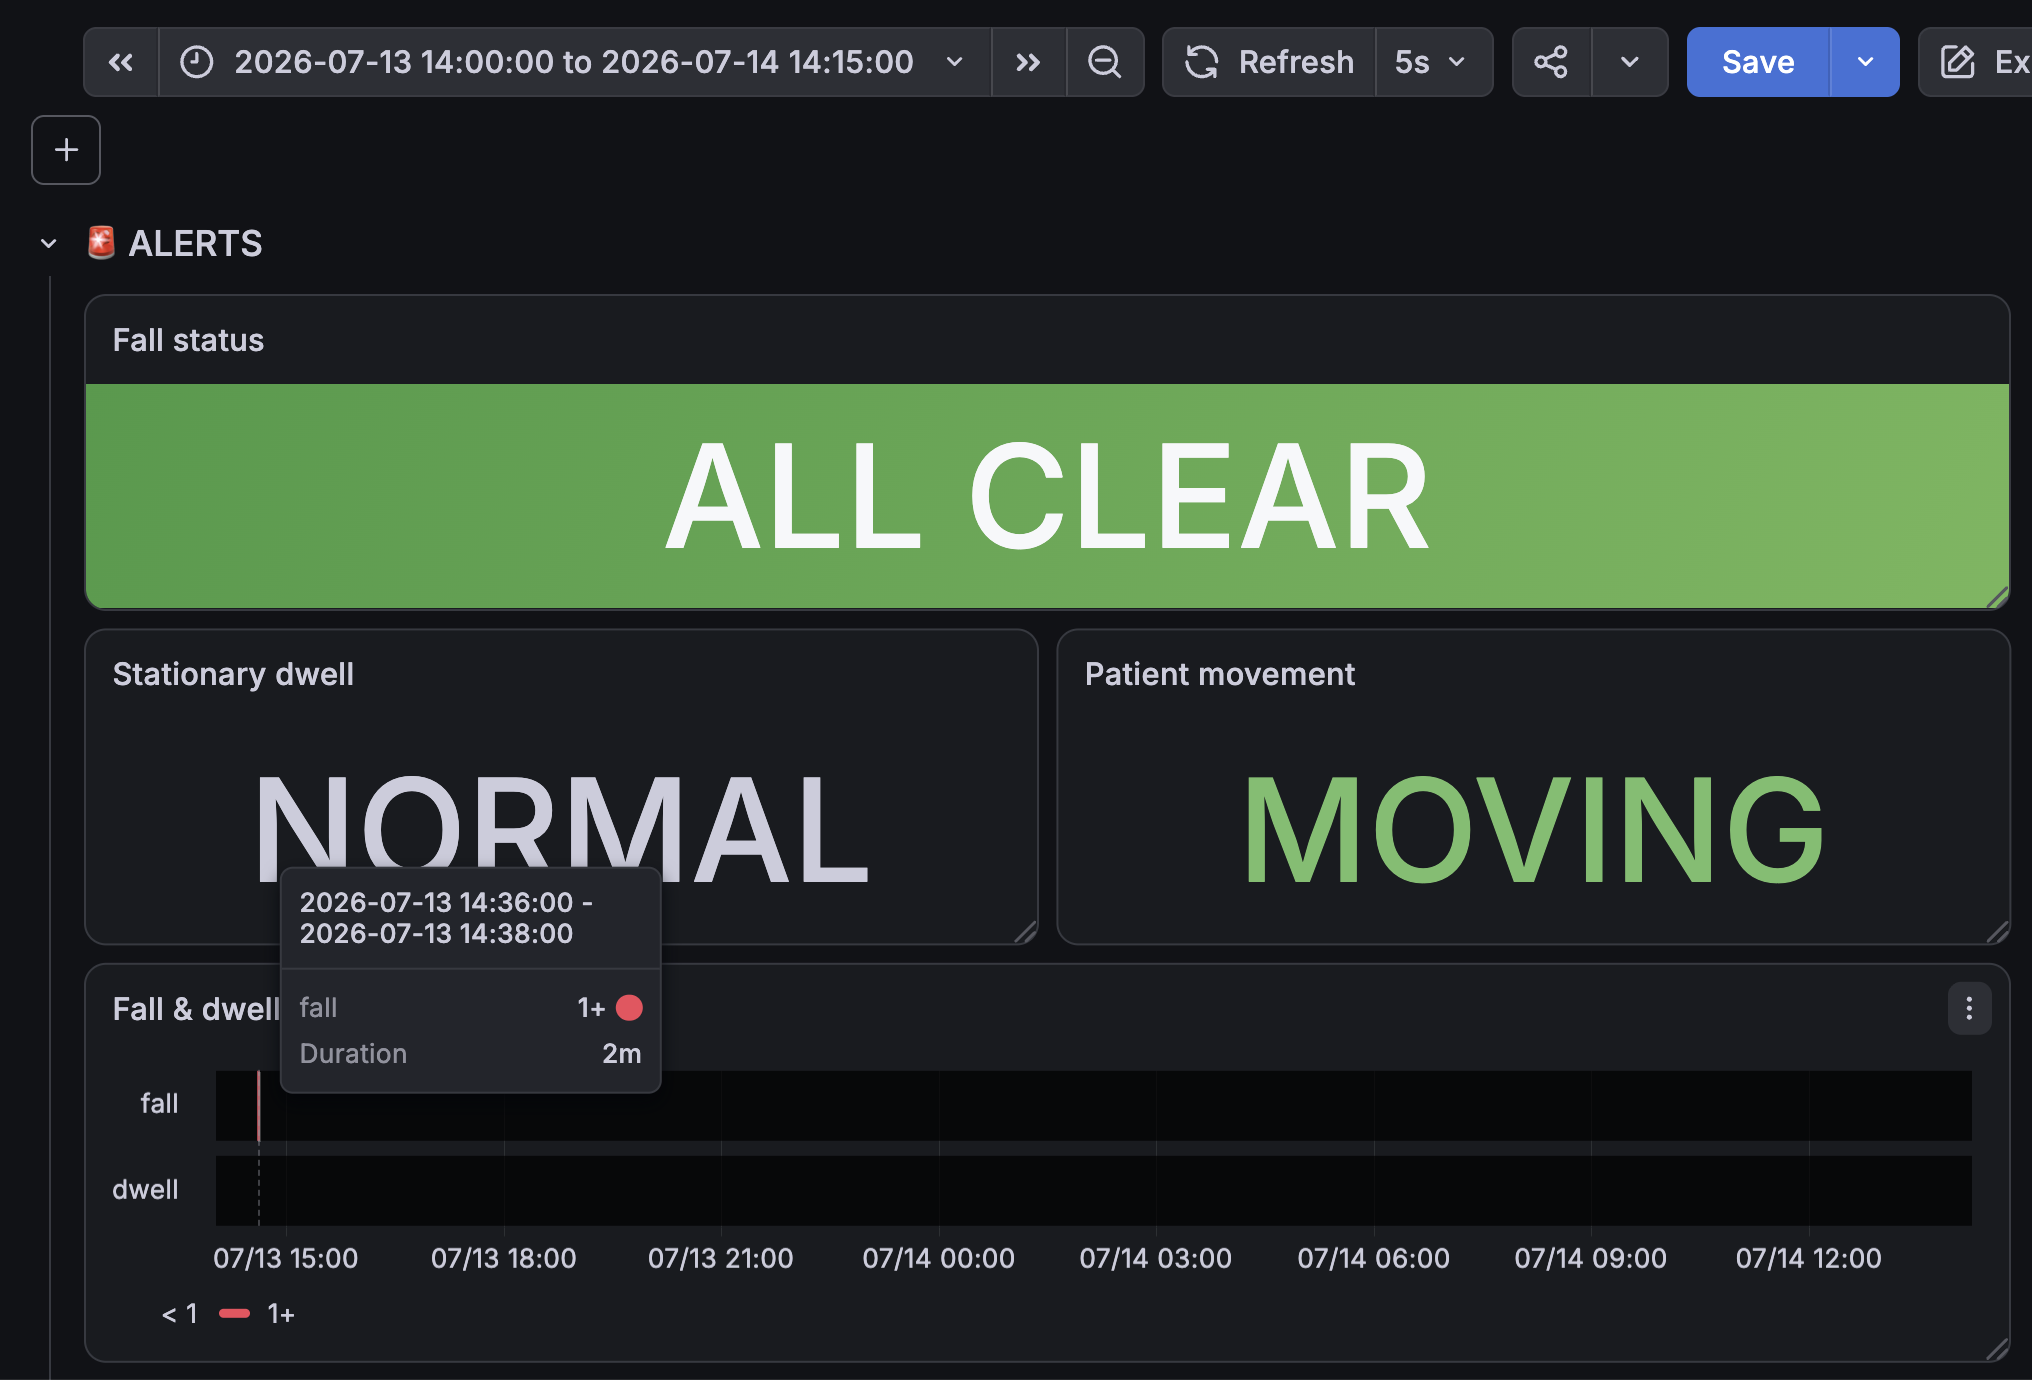Open the Save options dropdown arrow
The width and height of the screenshot is (2032, 1380).
pyautogui.click(x=1865, y=62)
